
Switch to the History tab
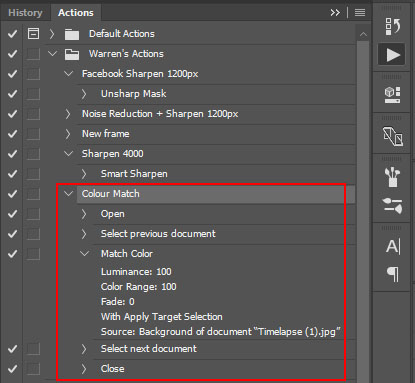pos(25,13)
